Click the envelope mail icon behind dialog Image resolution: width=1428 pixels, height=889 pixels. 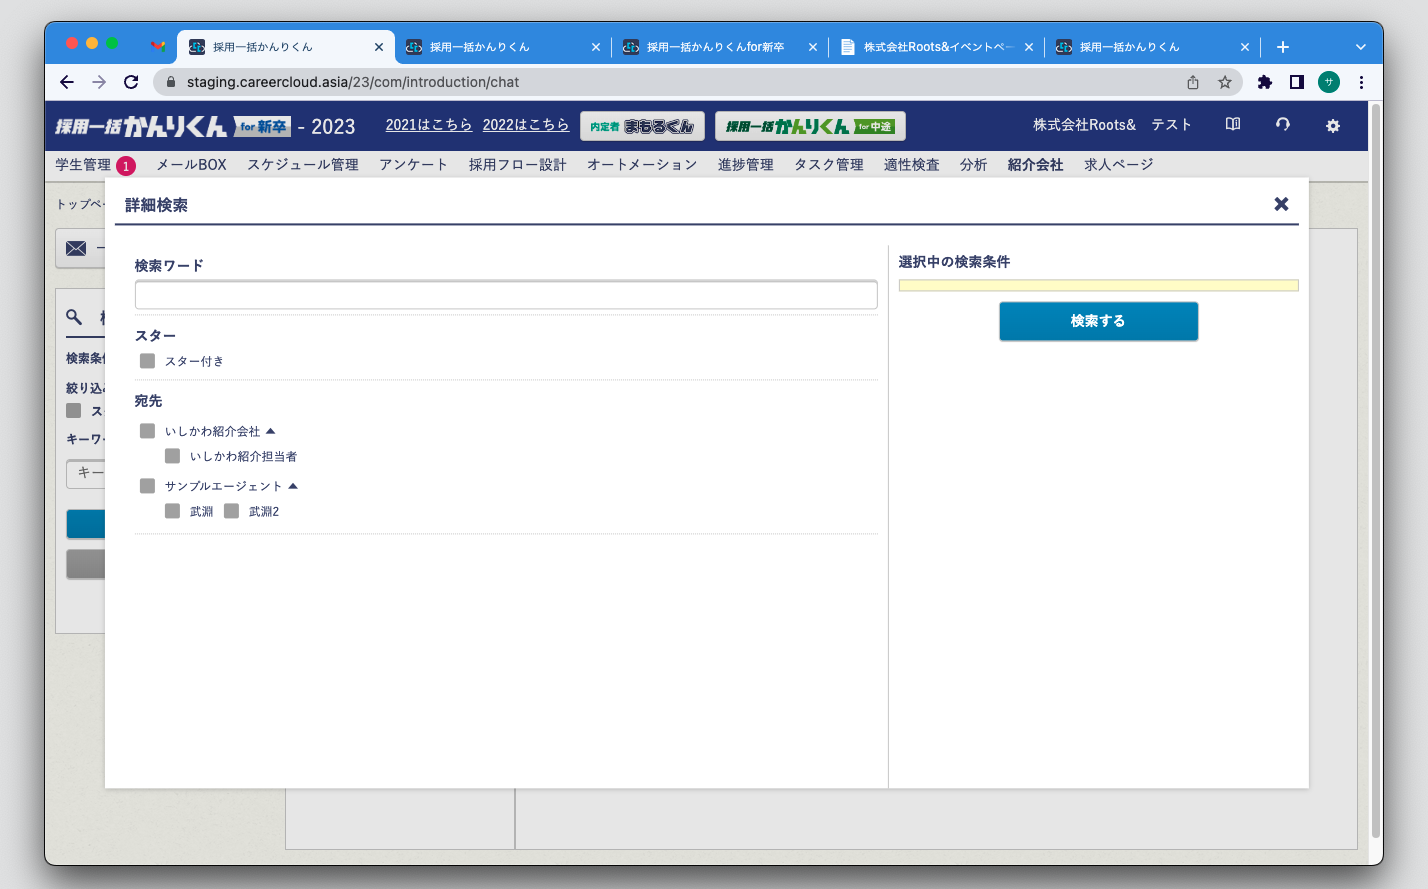coord(76,249)
